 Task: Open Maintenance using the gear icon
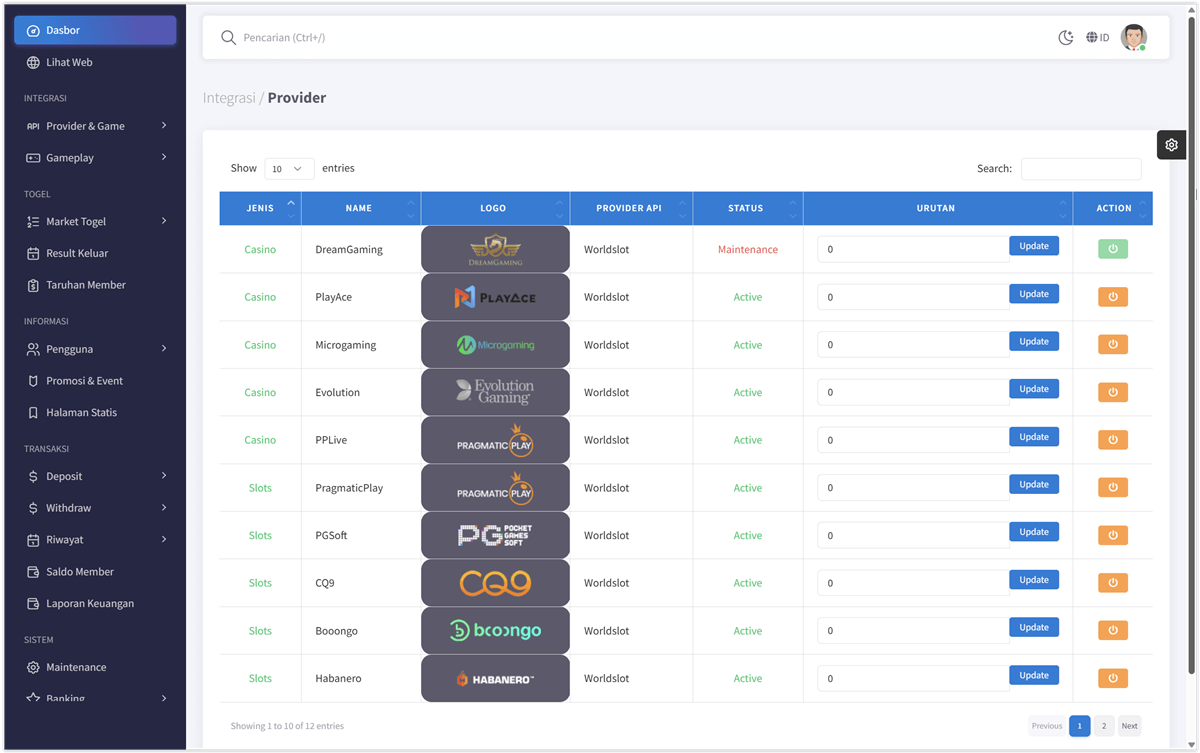(34, 667)
